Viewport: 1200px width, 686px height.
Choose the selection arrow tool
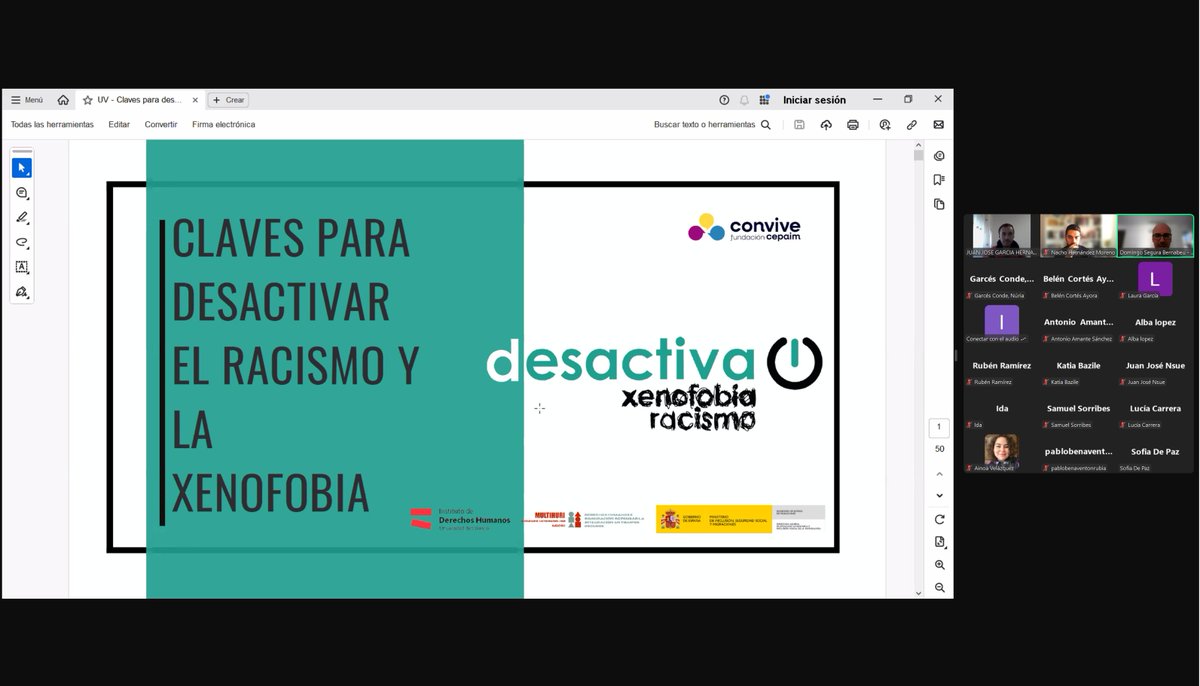tap(22, 168)
